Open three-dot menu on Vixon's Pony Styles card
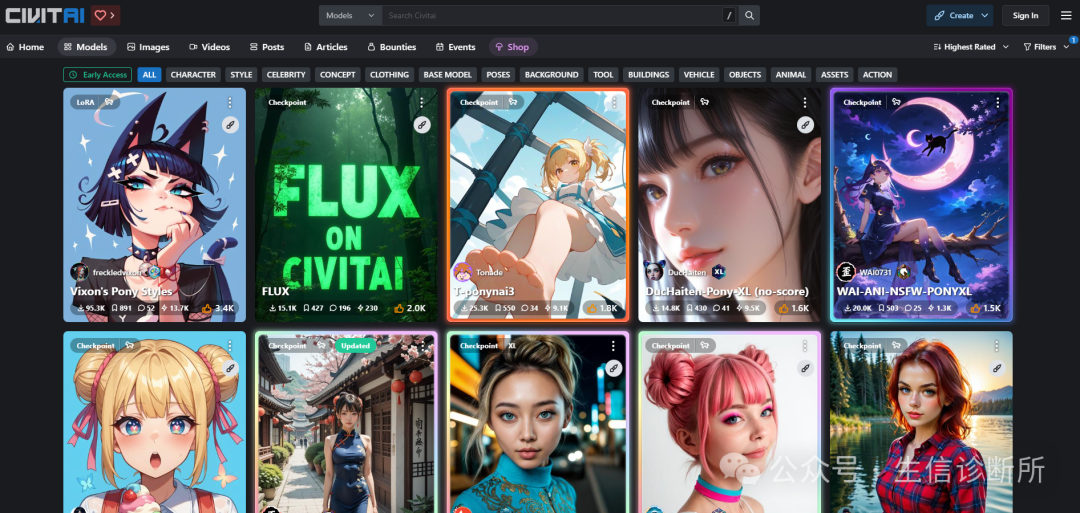 230,102
